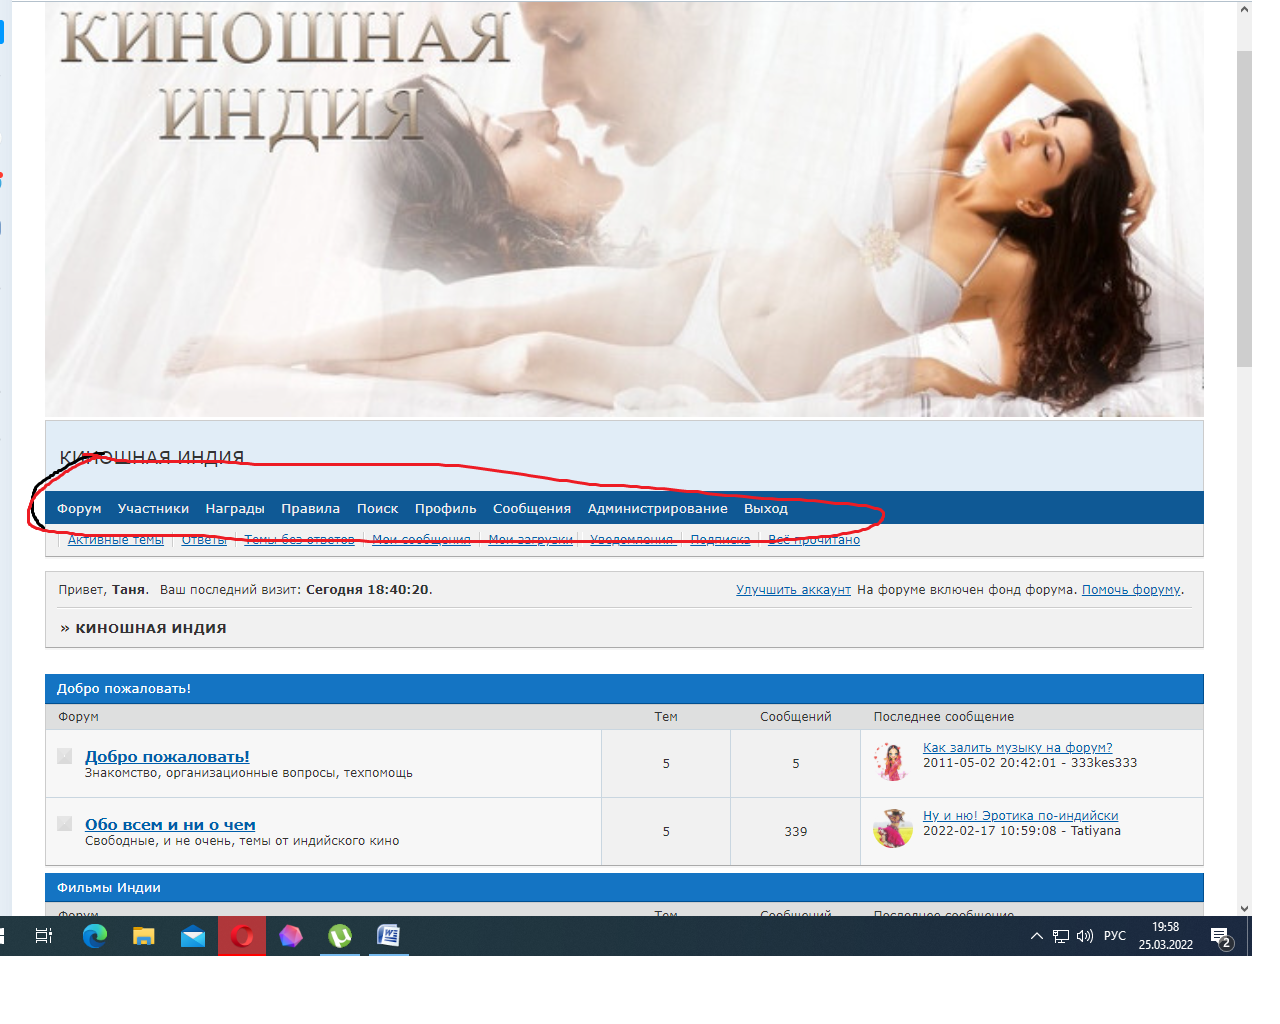Go to Администрирование in the navigation bar

click(657, 508)
